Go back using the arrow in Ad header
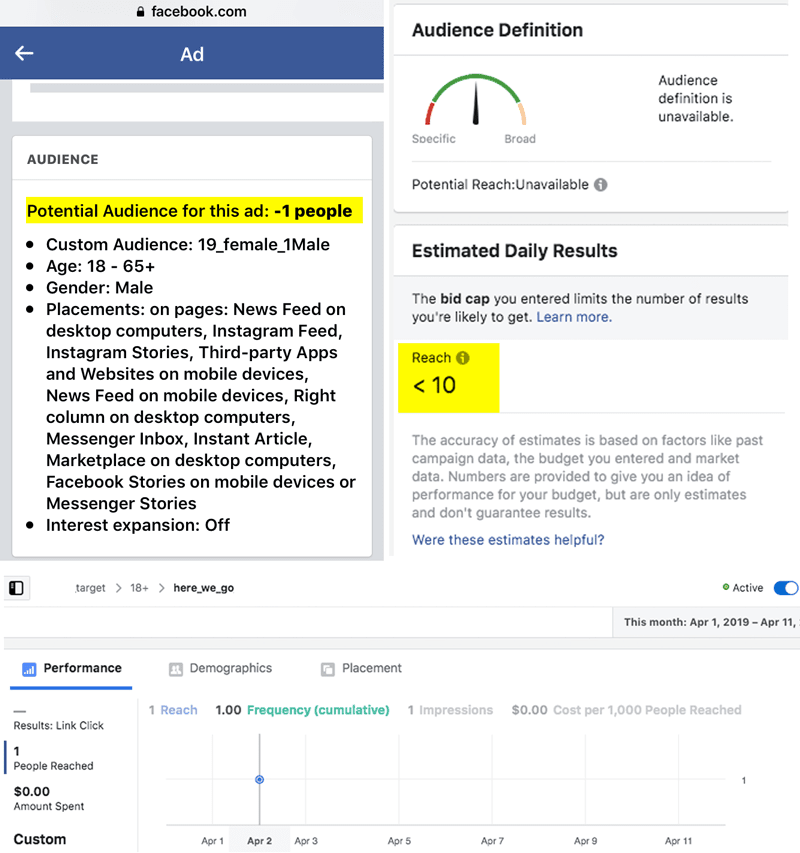The width and height of the screenshot is (800, 853). click(x=24, y=53)
